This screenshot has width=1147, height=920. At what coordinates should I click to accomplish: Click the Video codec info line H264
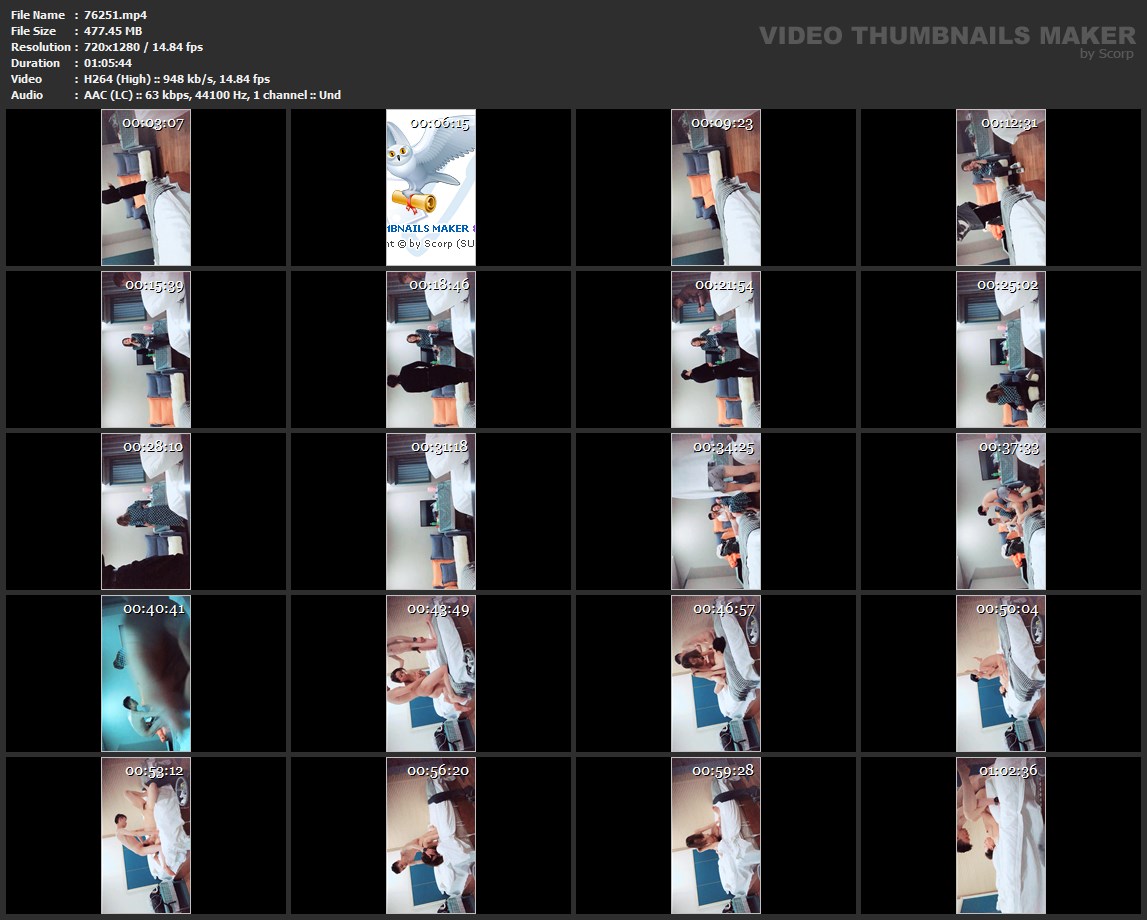[177, 79]
